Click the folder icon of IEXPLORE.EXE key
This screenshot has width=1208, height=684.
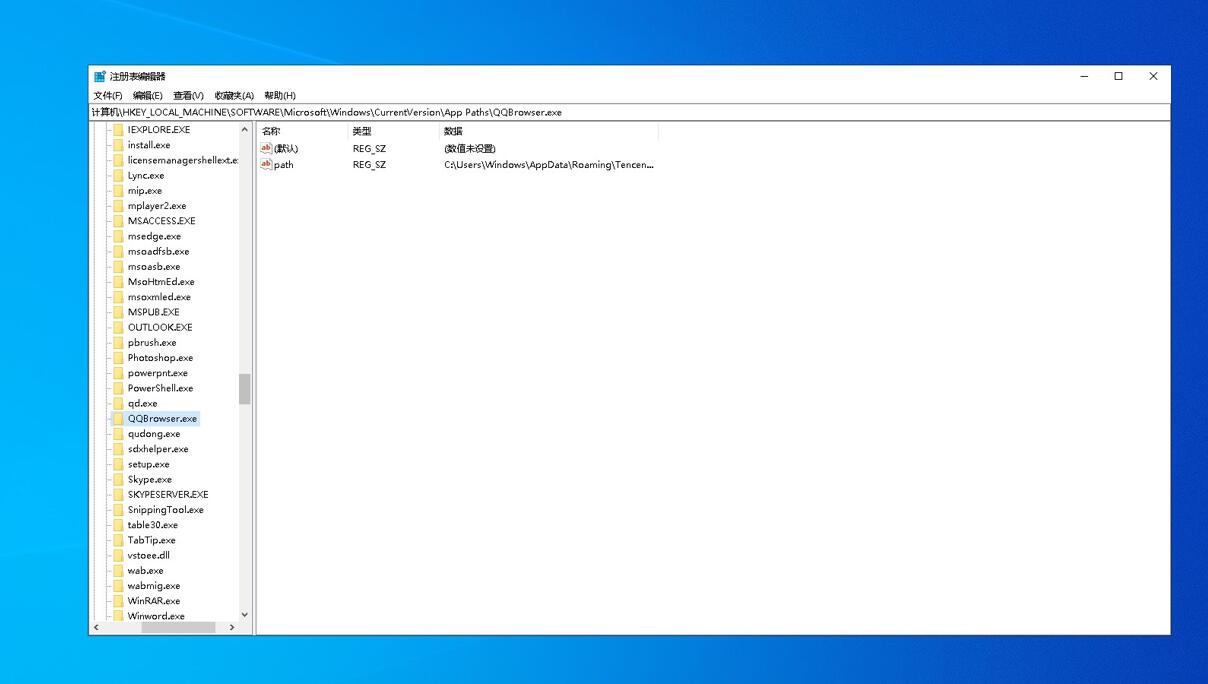pyautogui.click(x=118, y=130)
